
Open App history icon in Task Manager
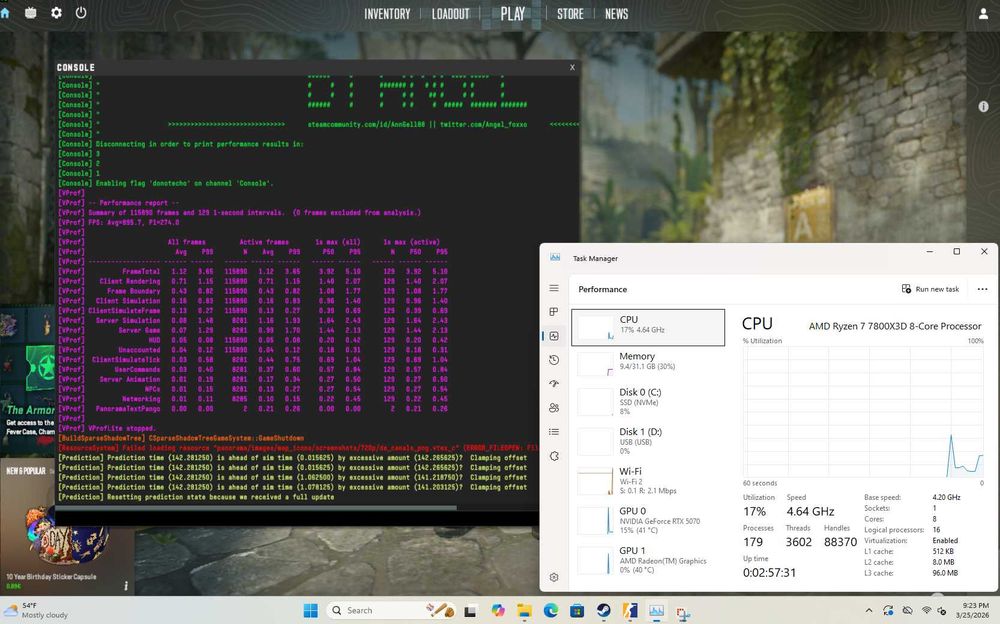pyautogui.click(x=554, y=360)
